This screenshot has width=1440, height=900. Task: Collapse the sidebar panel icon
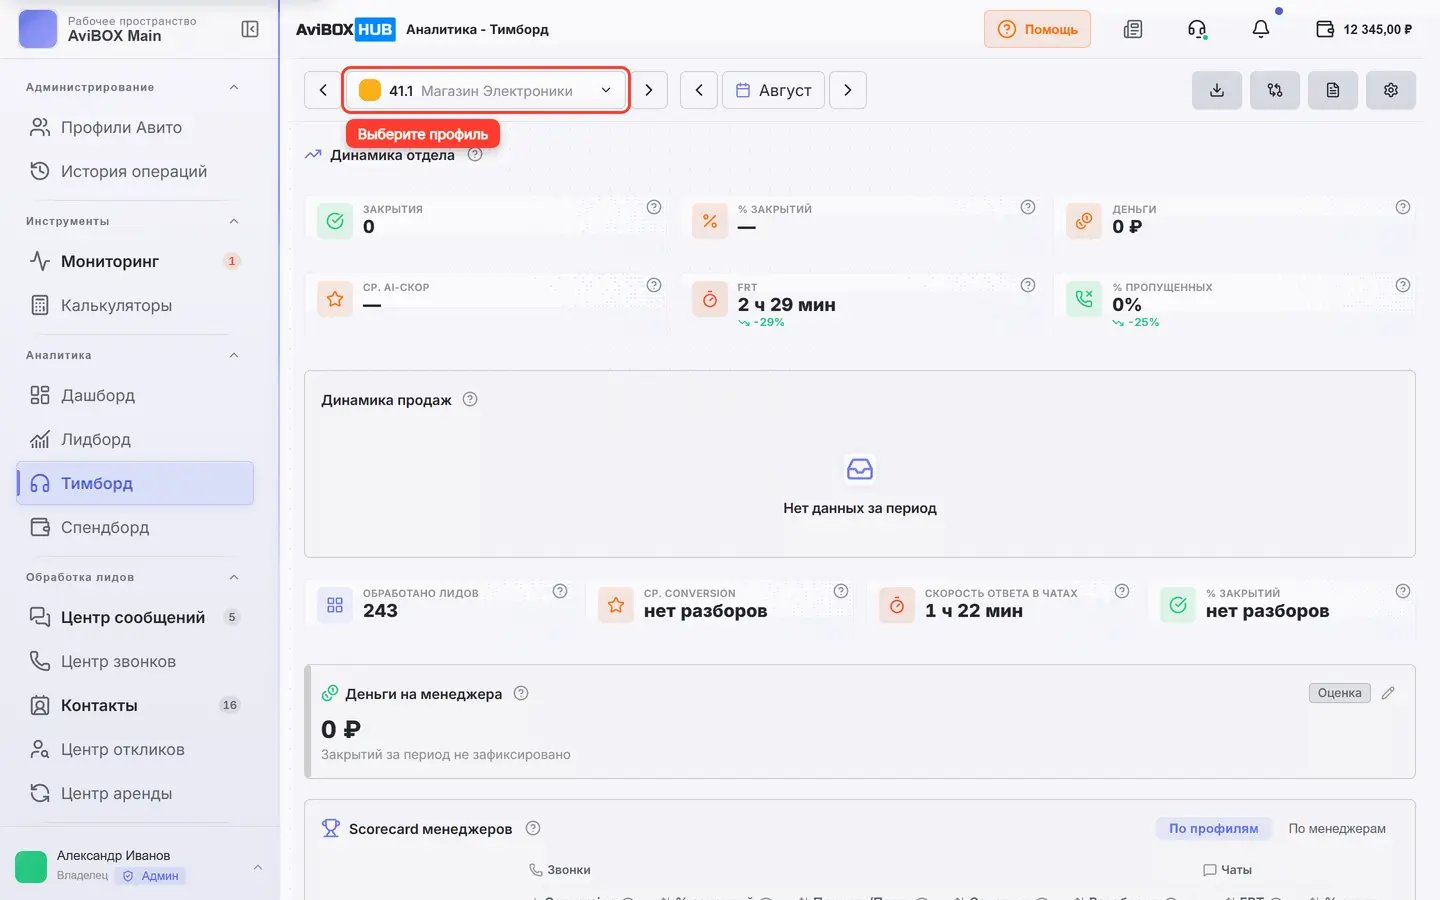[250, 29]
